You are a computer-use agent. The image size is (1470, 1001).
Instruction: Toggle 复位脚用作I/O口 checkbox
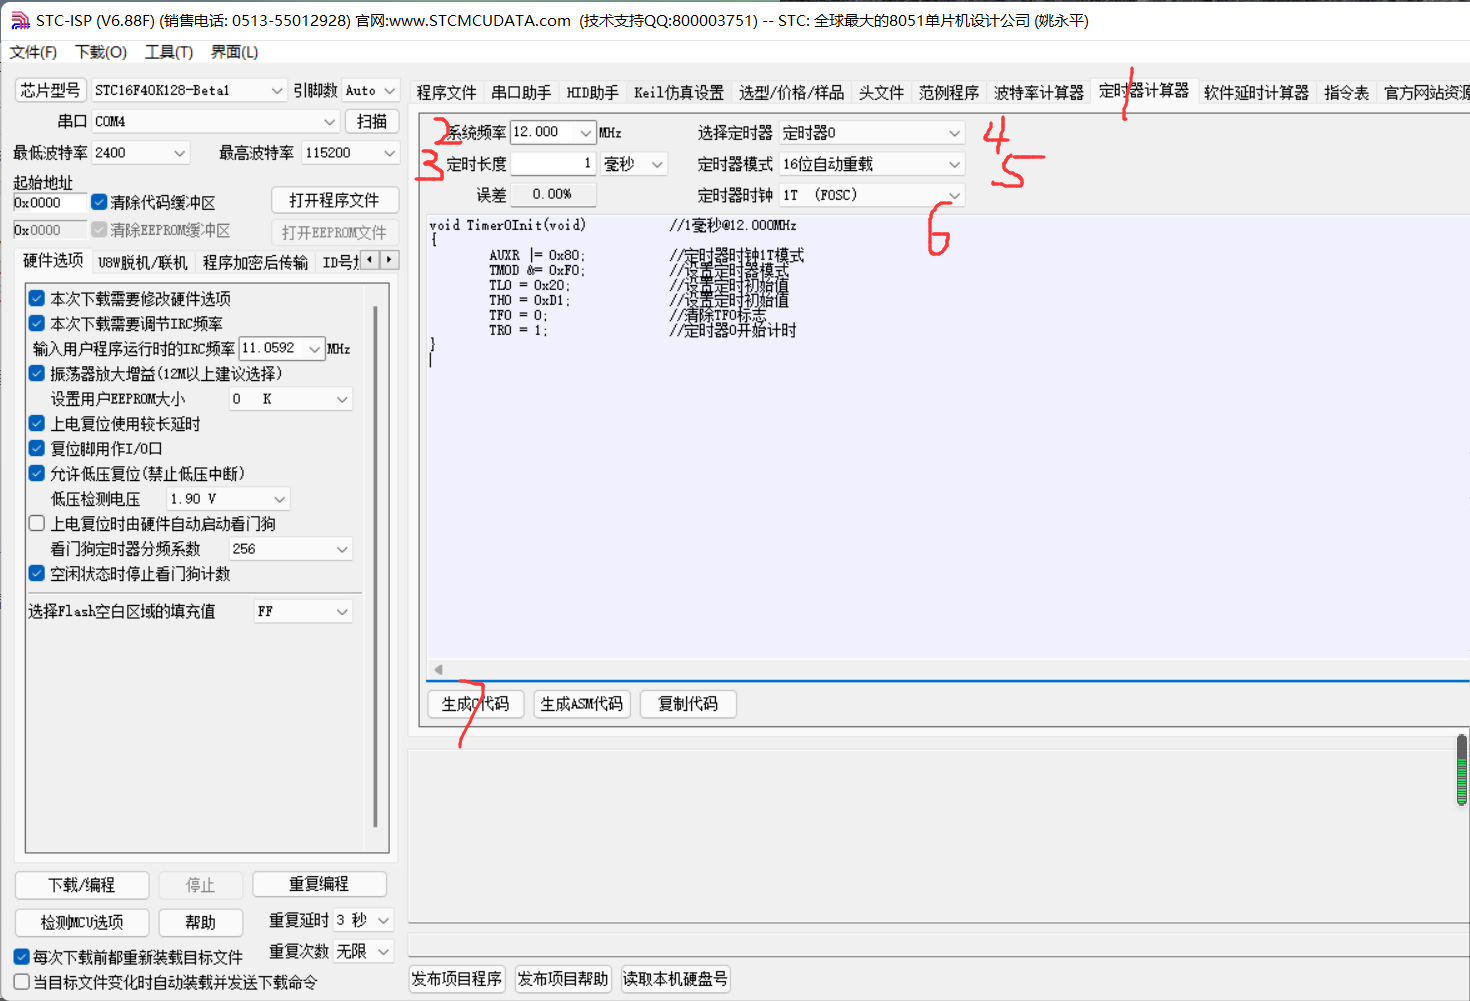[37, 448]
